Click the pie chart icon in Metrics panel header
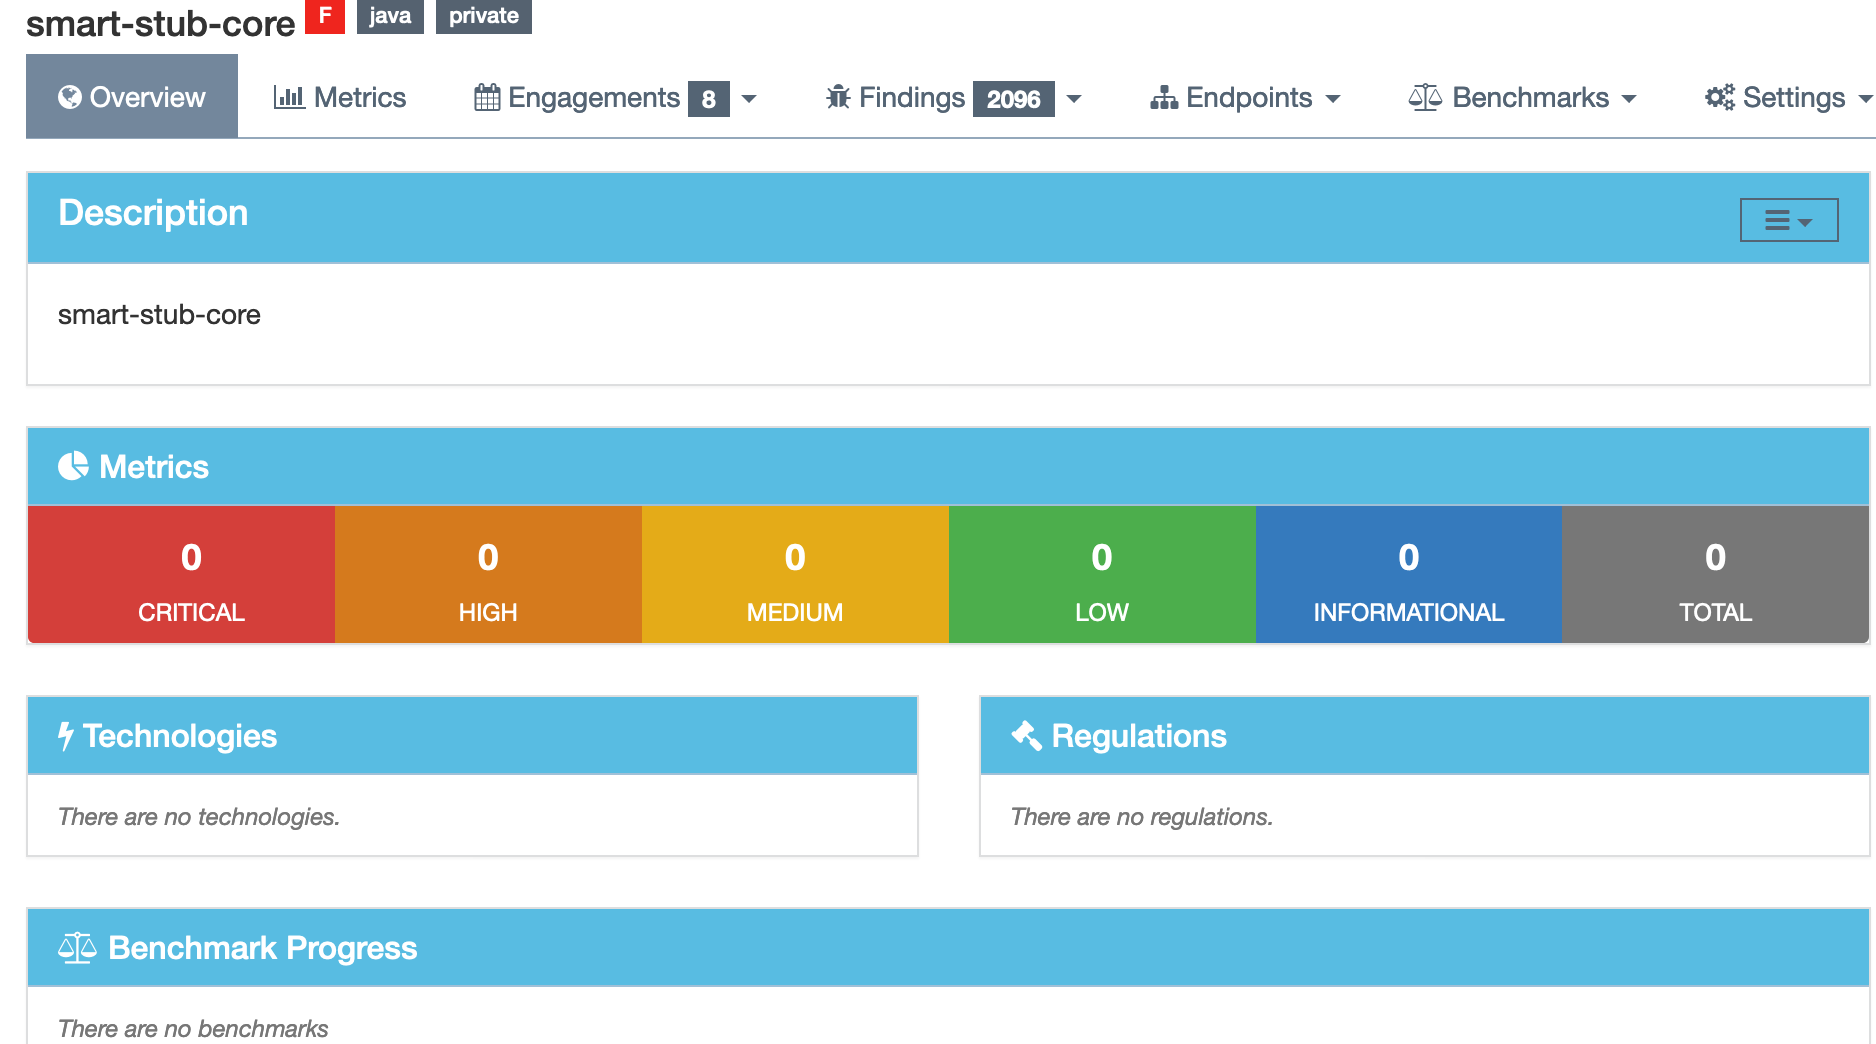 [72, 466]
